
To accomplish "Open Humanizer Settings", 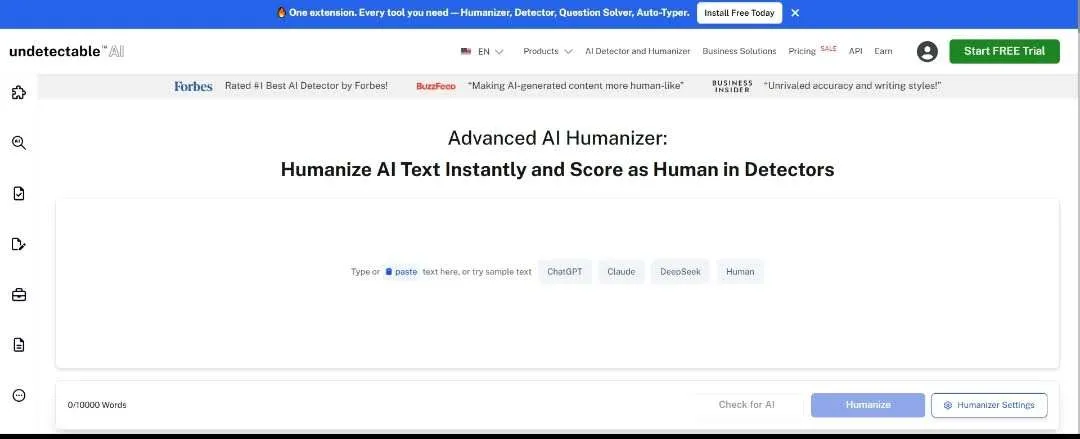I will coord(989,405).
